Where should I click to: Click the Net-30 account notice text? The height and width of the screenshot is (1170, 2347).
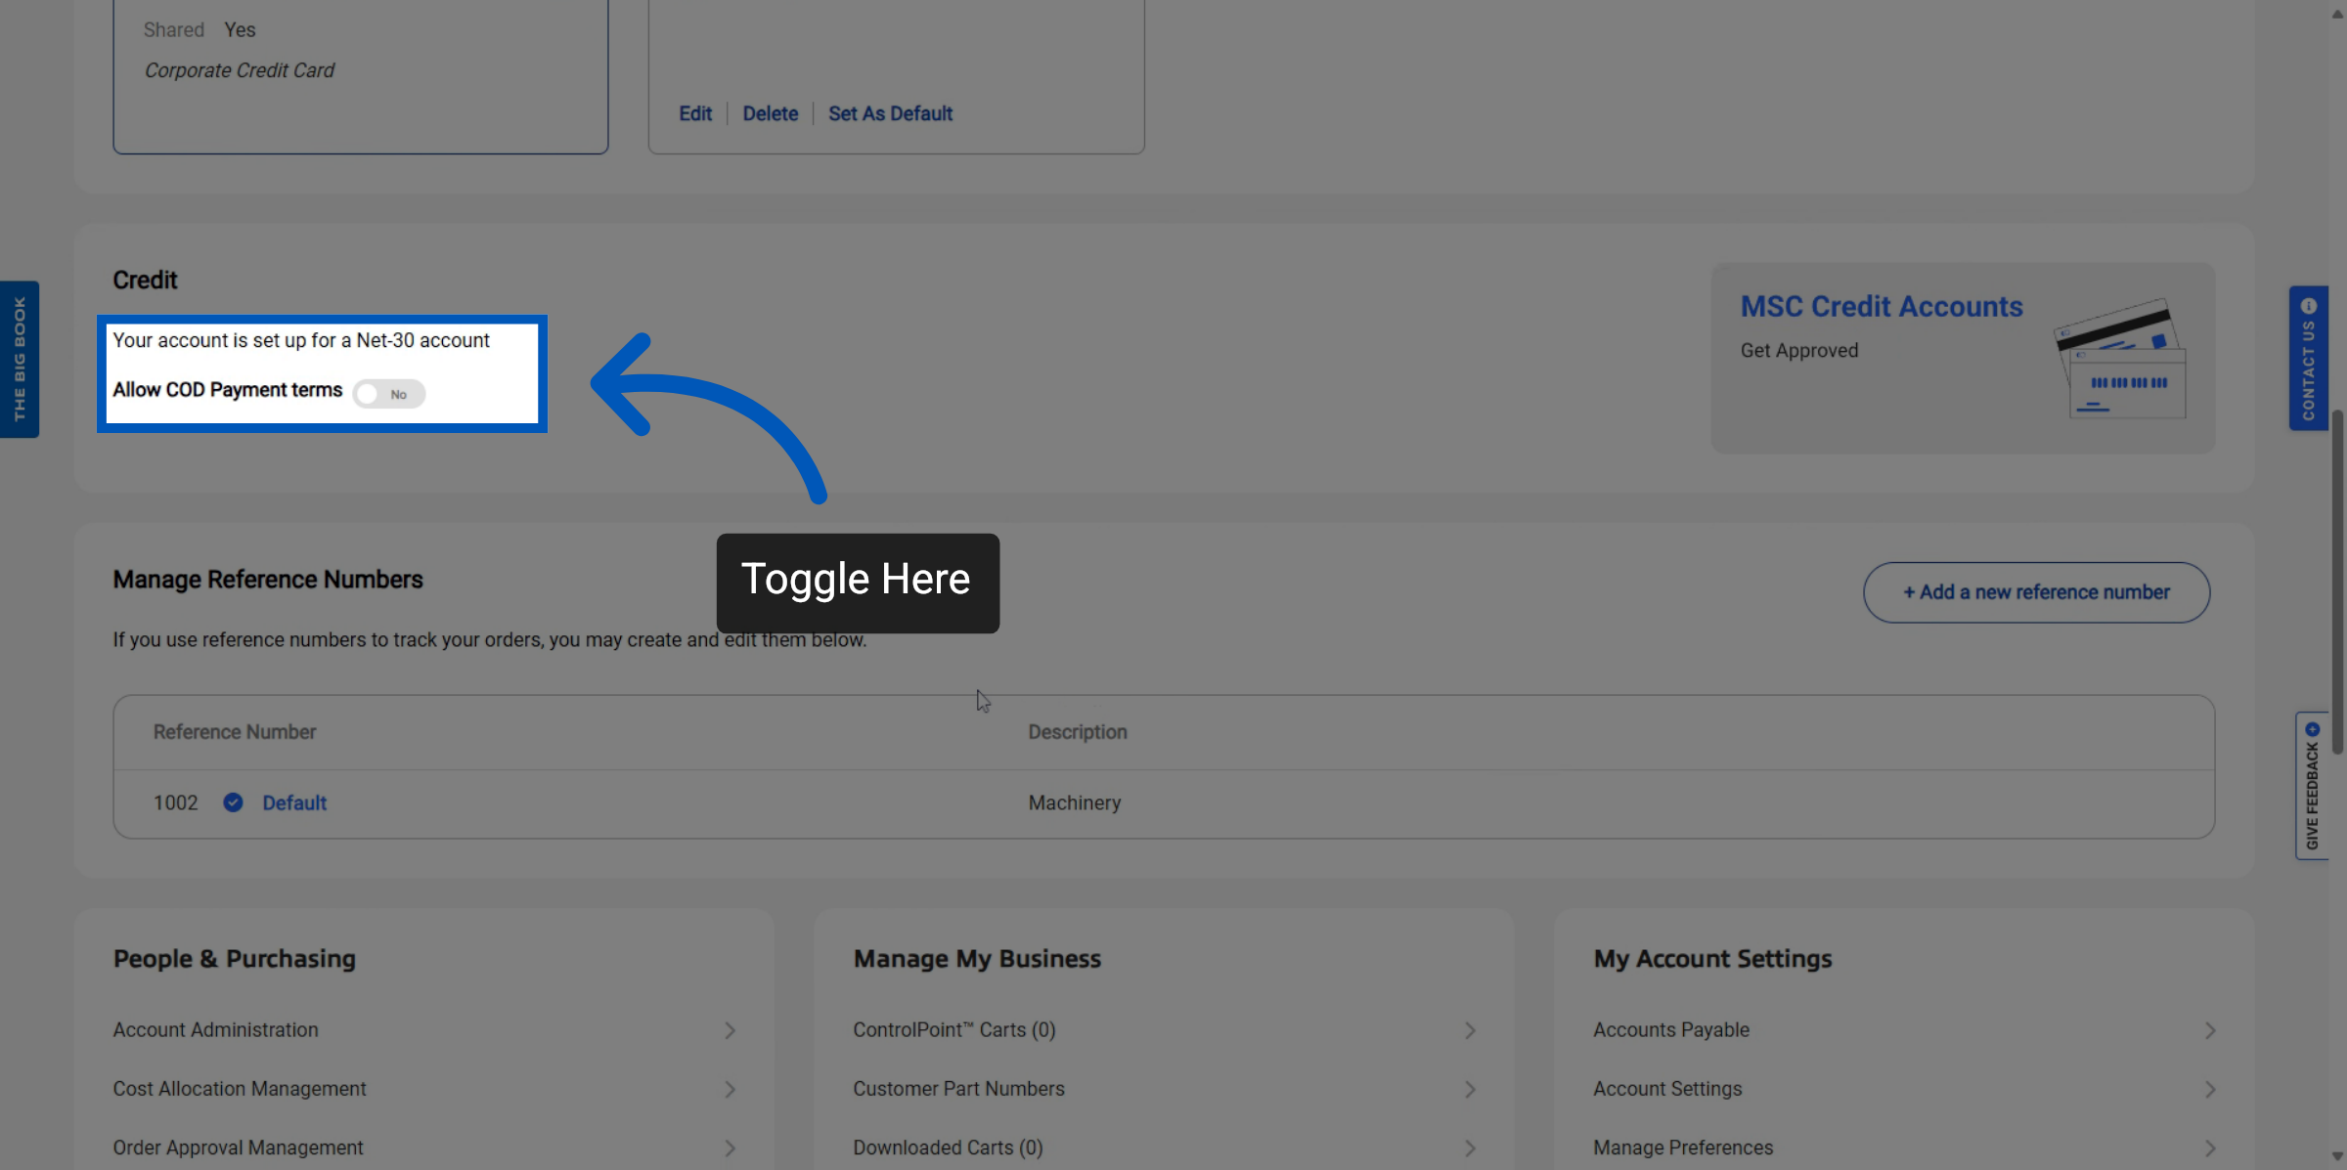(301, 341)
